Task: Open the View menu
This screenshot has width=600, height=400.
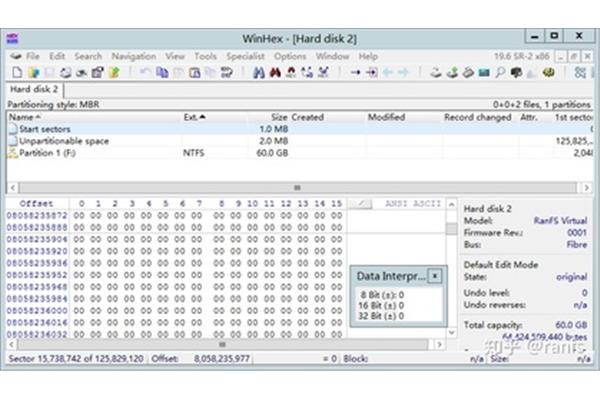Action: (175, 56)
